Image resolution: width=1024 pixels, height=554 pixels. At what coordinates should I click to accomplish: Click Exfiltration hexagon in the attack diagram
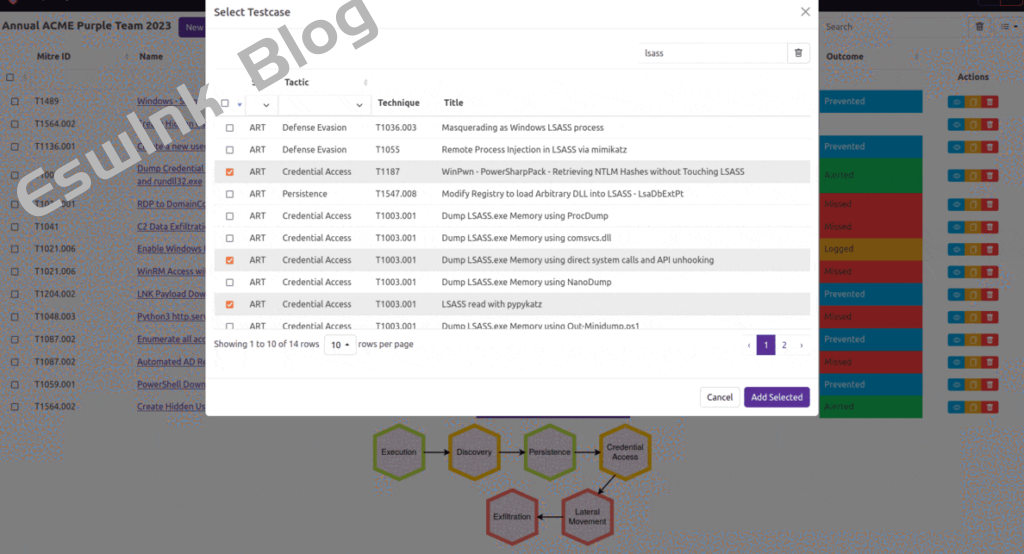click(x=511, y=516)
